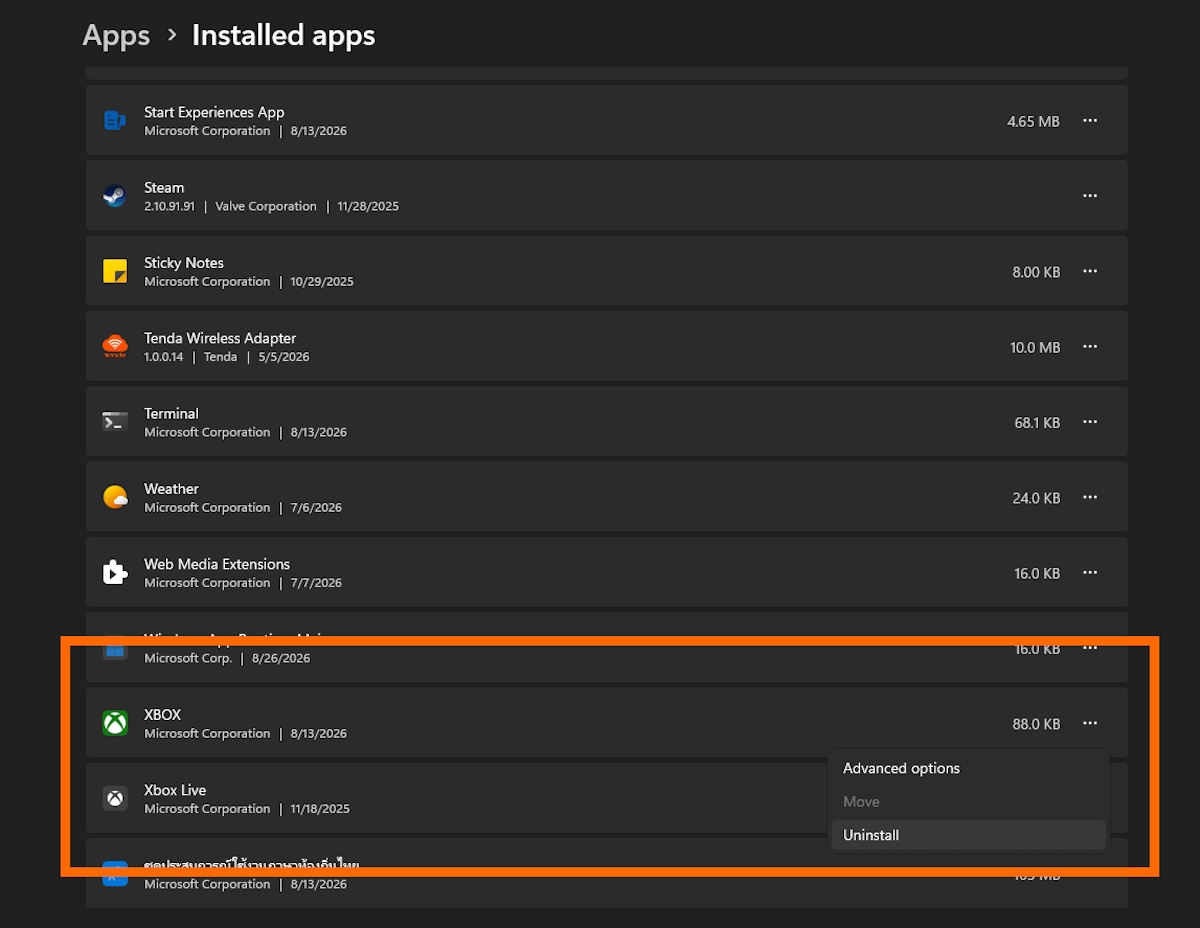Click the Weather app name
Viewport: 1200px width, 928px height.
171,489
